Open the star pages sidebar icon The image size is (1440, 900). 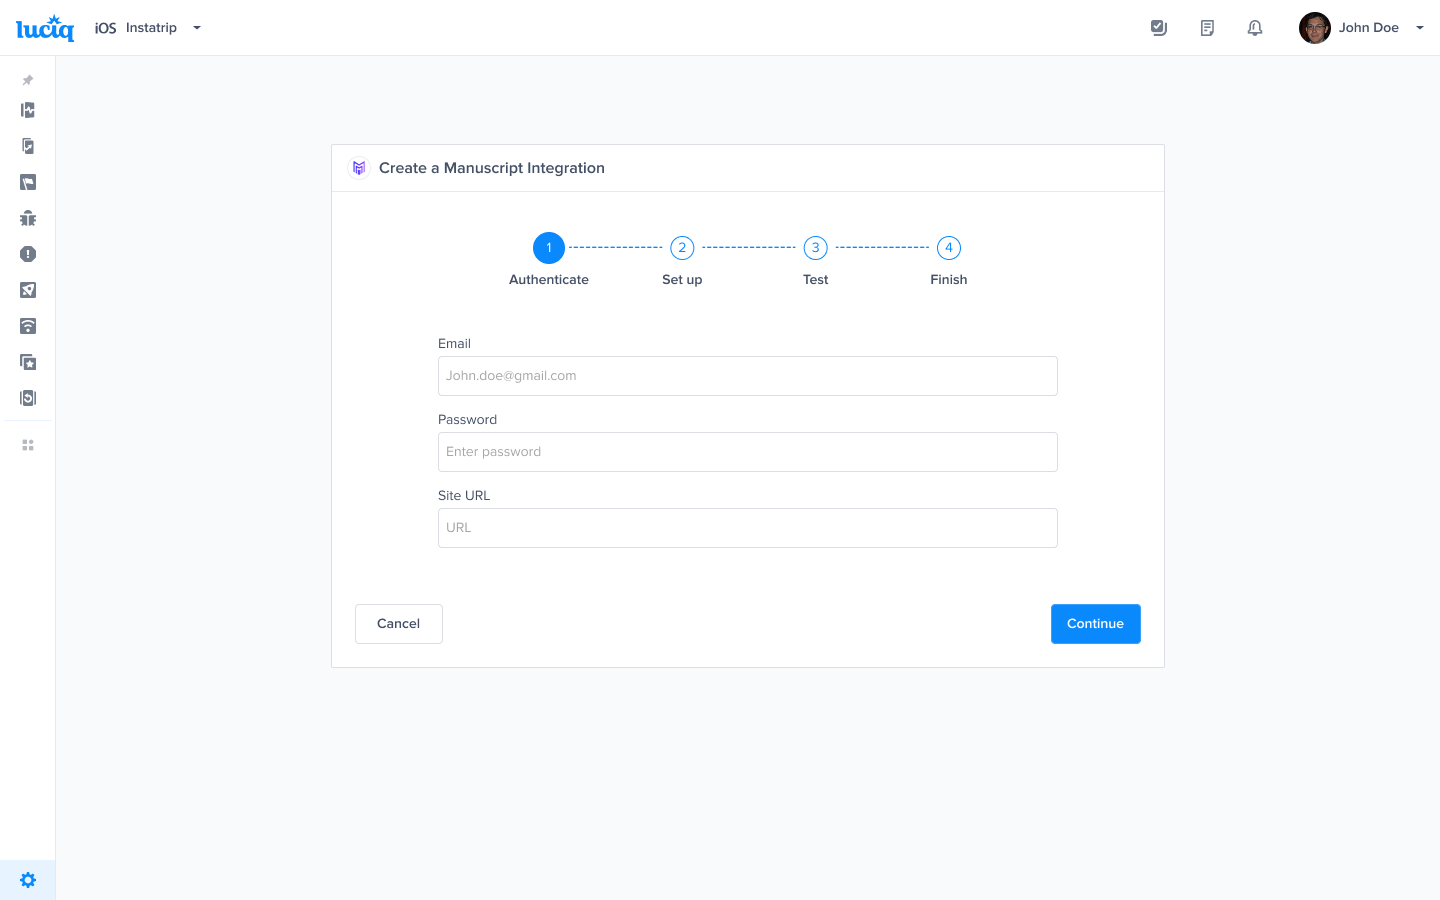point(28,362)
